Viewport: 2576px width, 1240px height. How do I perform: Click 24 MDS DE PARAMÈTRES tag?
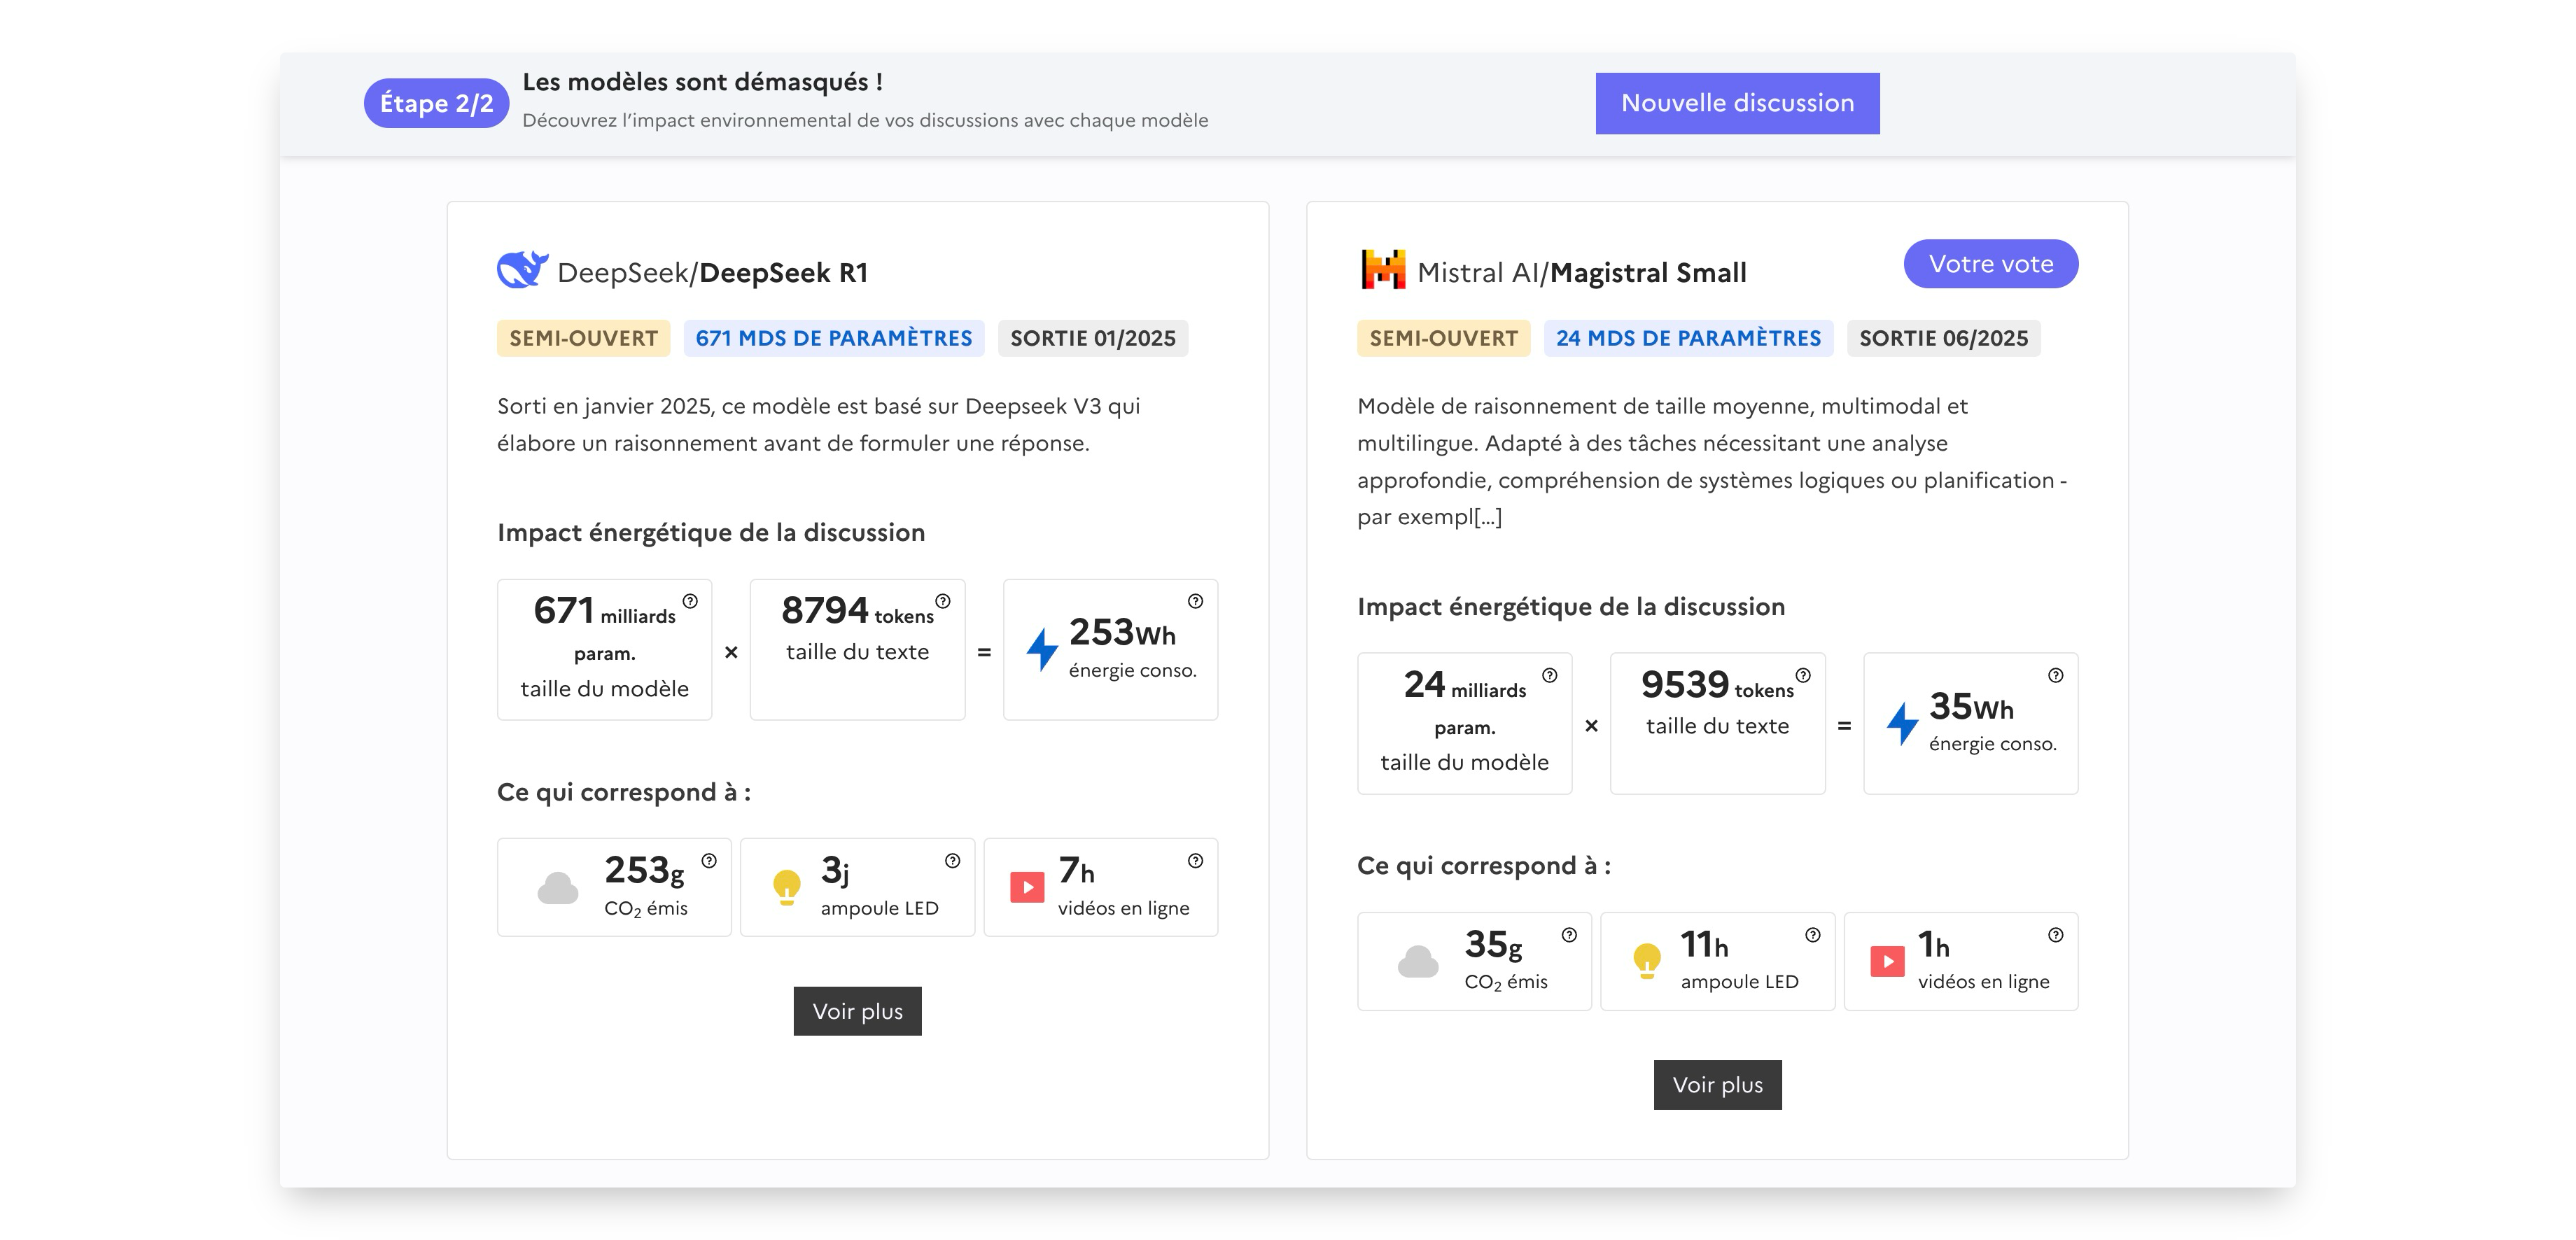click(x=1688, y=338)
